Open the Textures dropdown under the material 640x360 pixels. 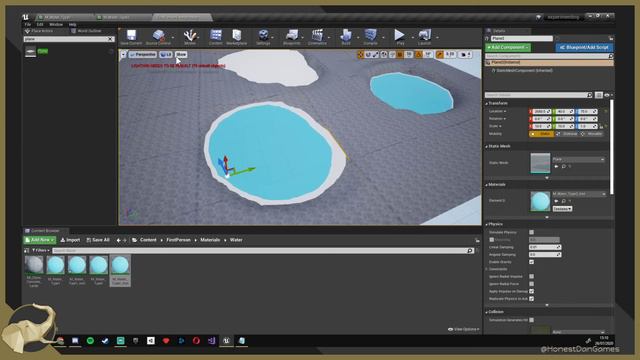(562, 209)
